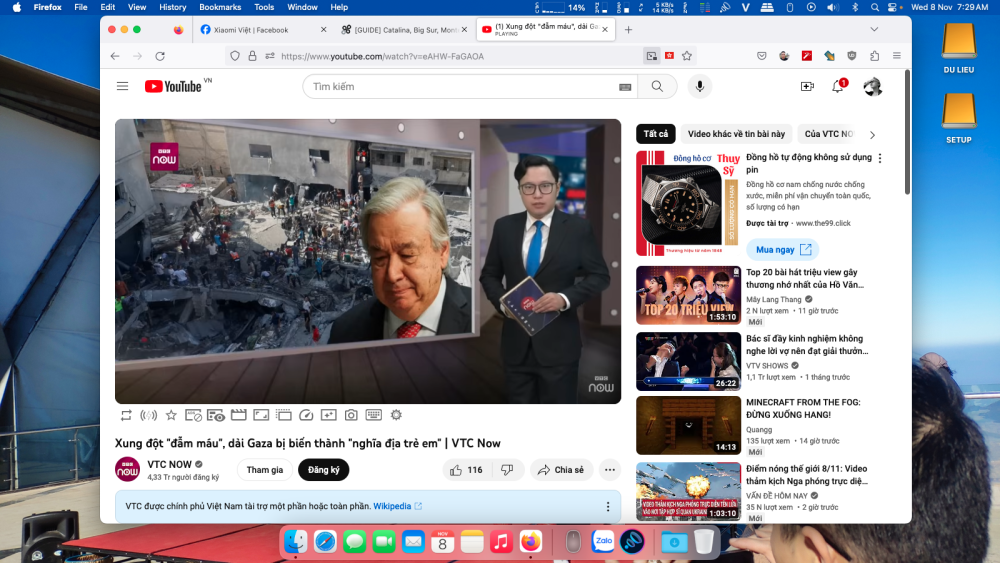The height and width of the screenshot is (563, 1000).
Task: Click the loop/repeat icon below the player
Action: point(126,415)
